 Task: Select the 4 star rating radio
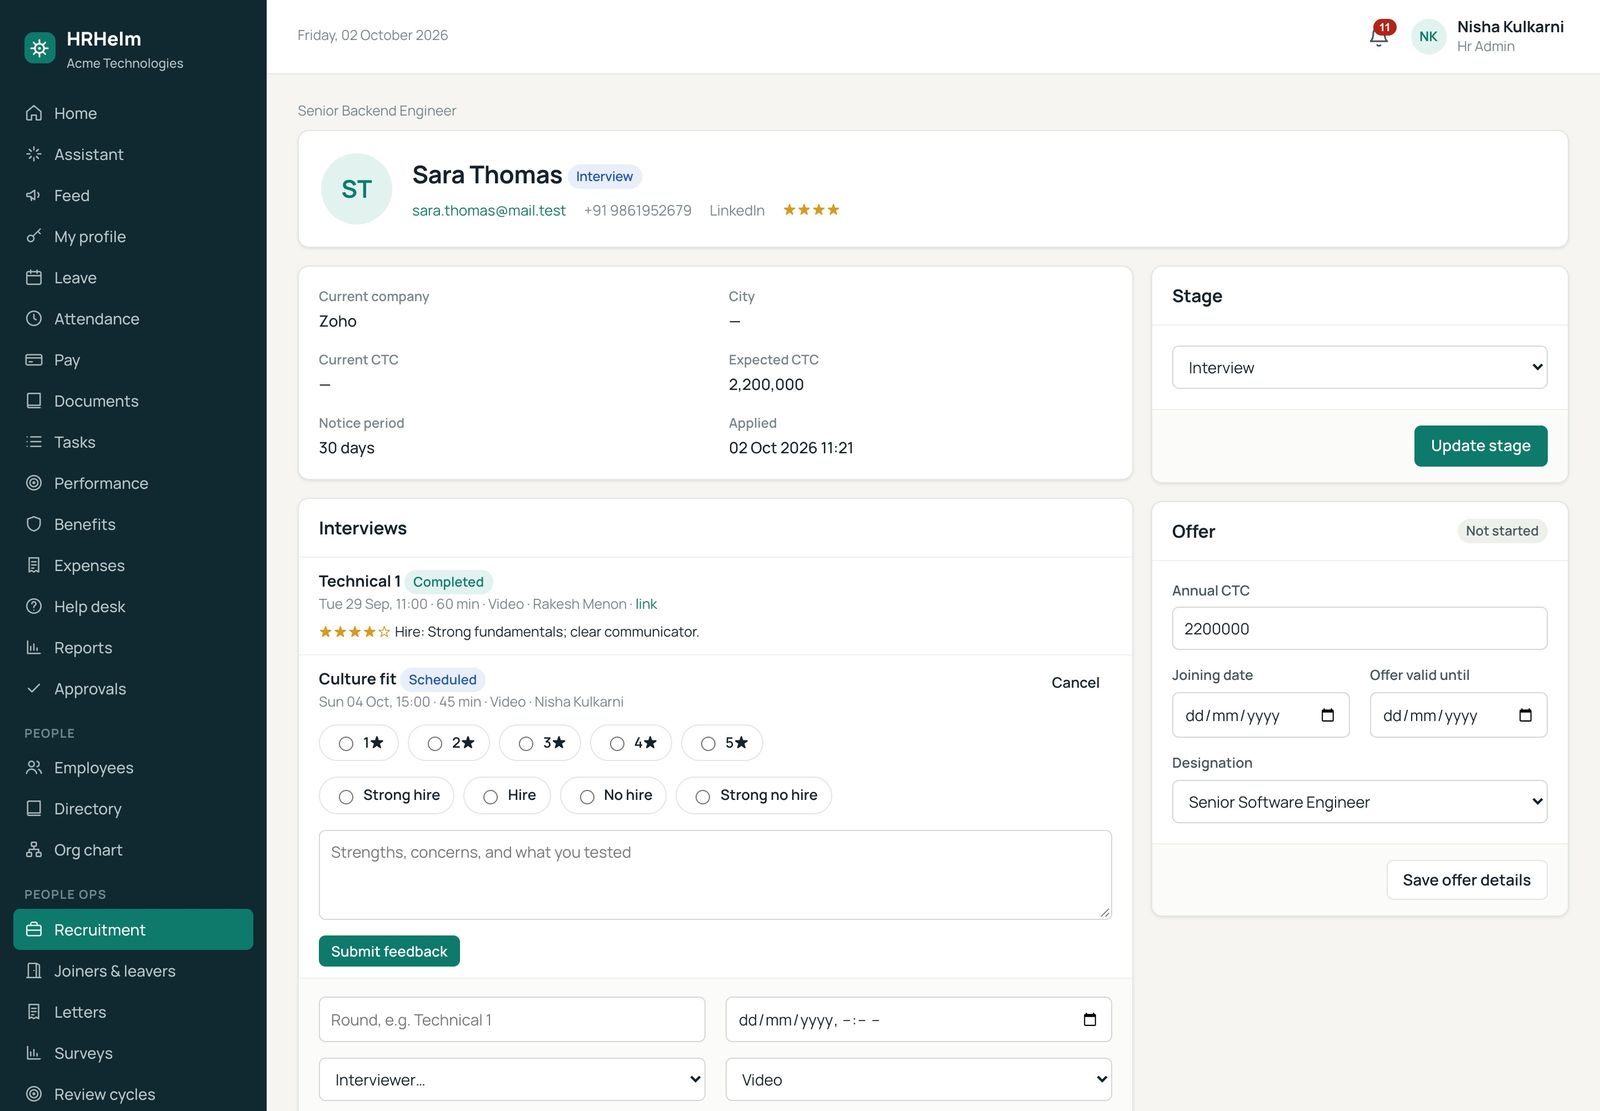tap(617, 743)
